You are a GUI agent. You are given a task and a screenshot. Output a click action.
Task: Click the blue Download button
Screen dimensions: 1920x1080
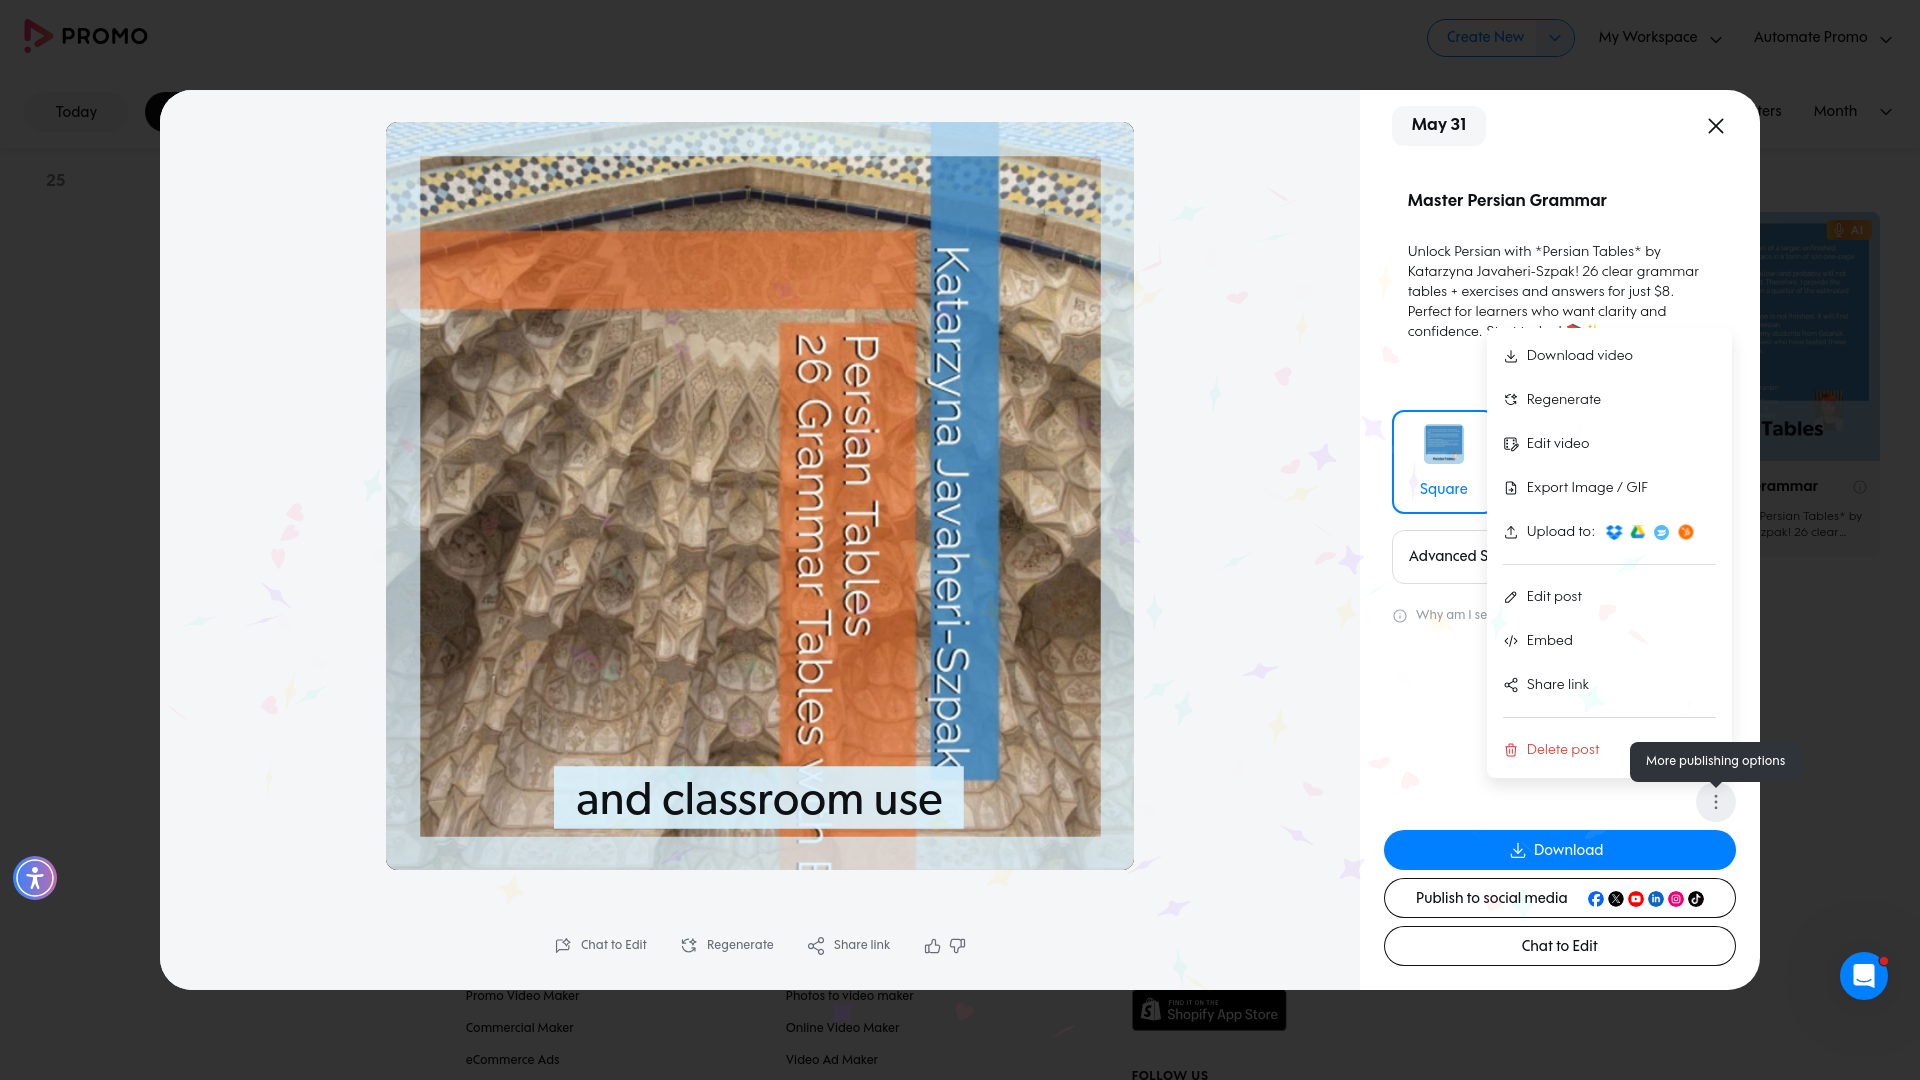coord(1559,850)
